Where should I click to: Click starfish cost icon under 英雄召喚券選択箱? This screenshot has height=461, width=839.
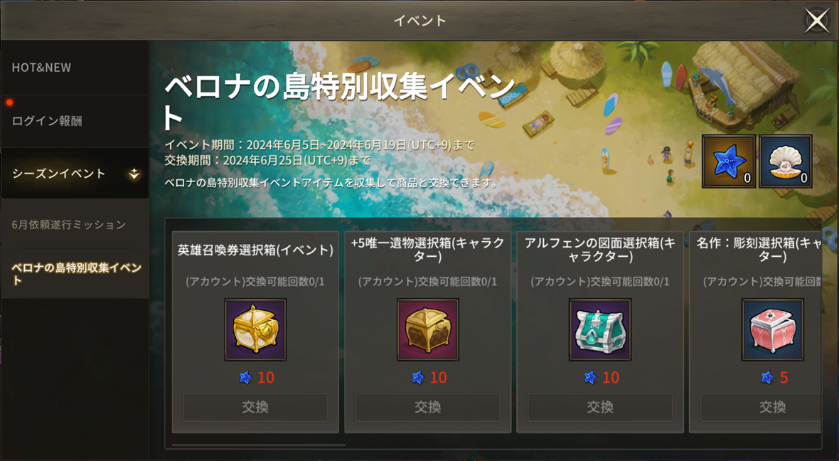coord(245,378)
